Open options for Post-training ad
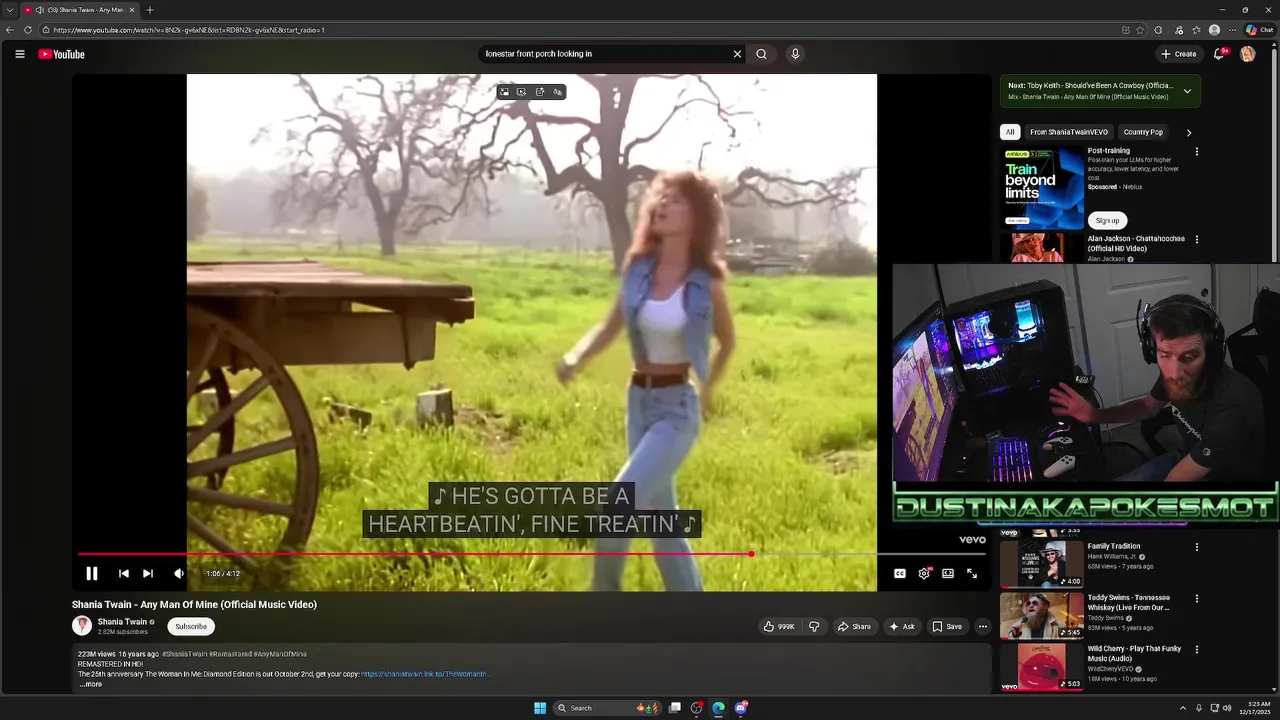Viewport: 1280px width, 720px height. coord(1197,152)
